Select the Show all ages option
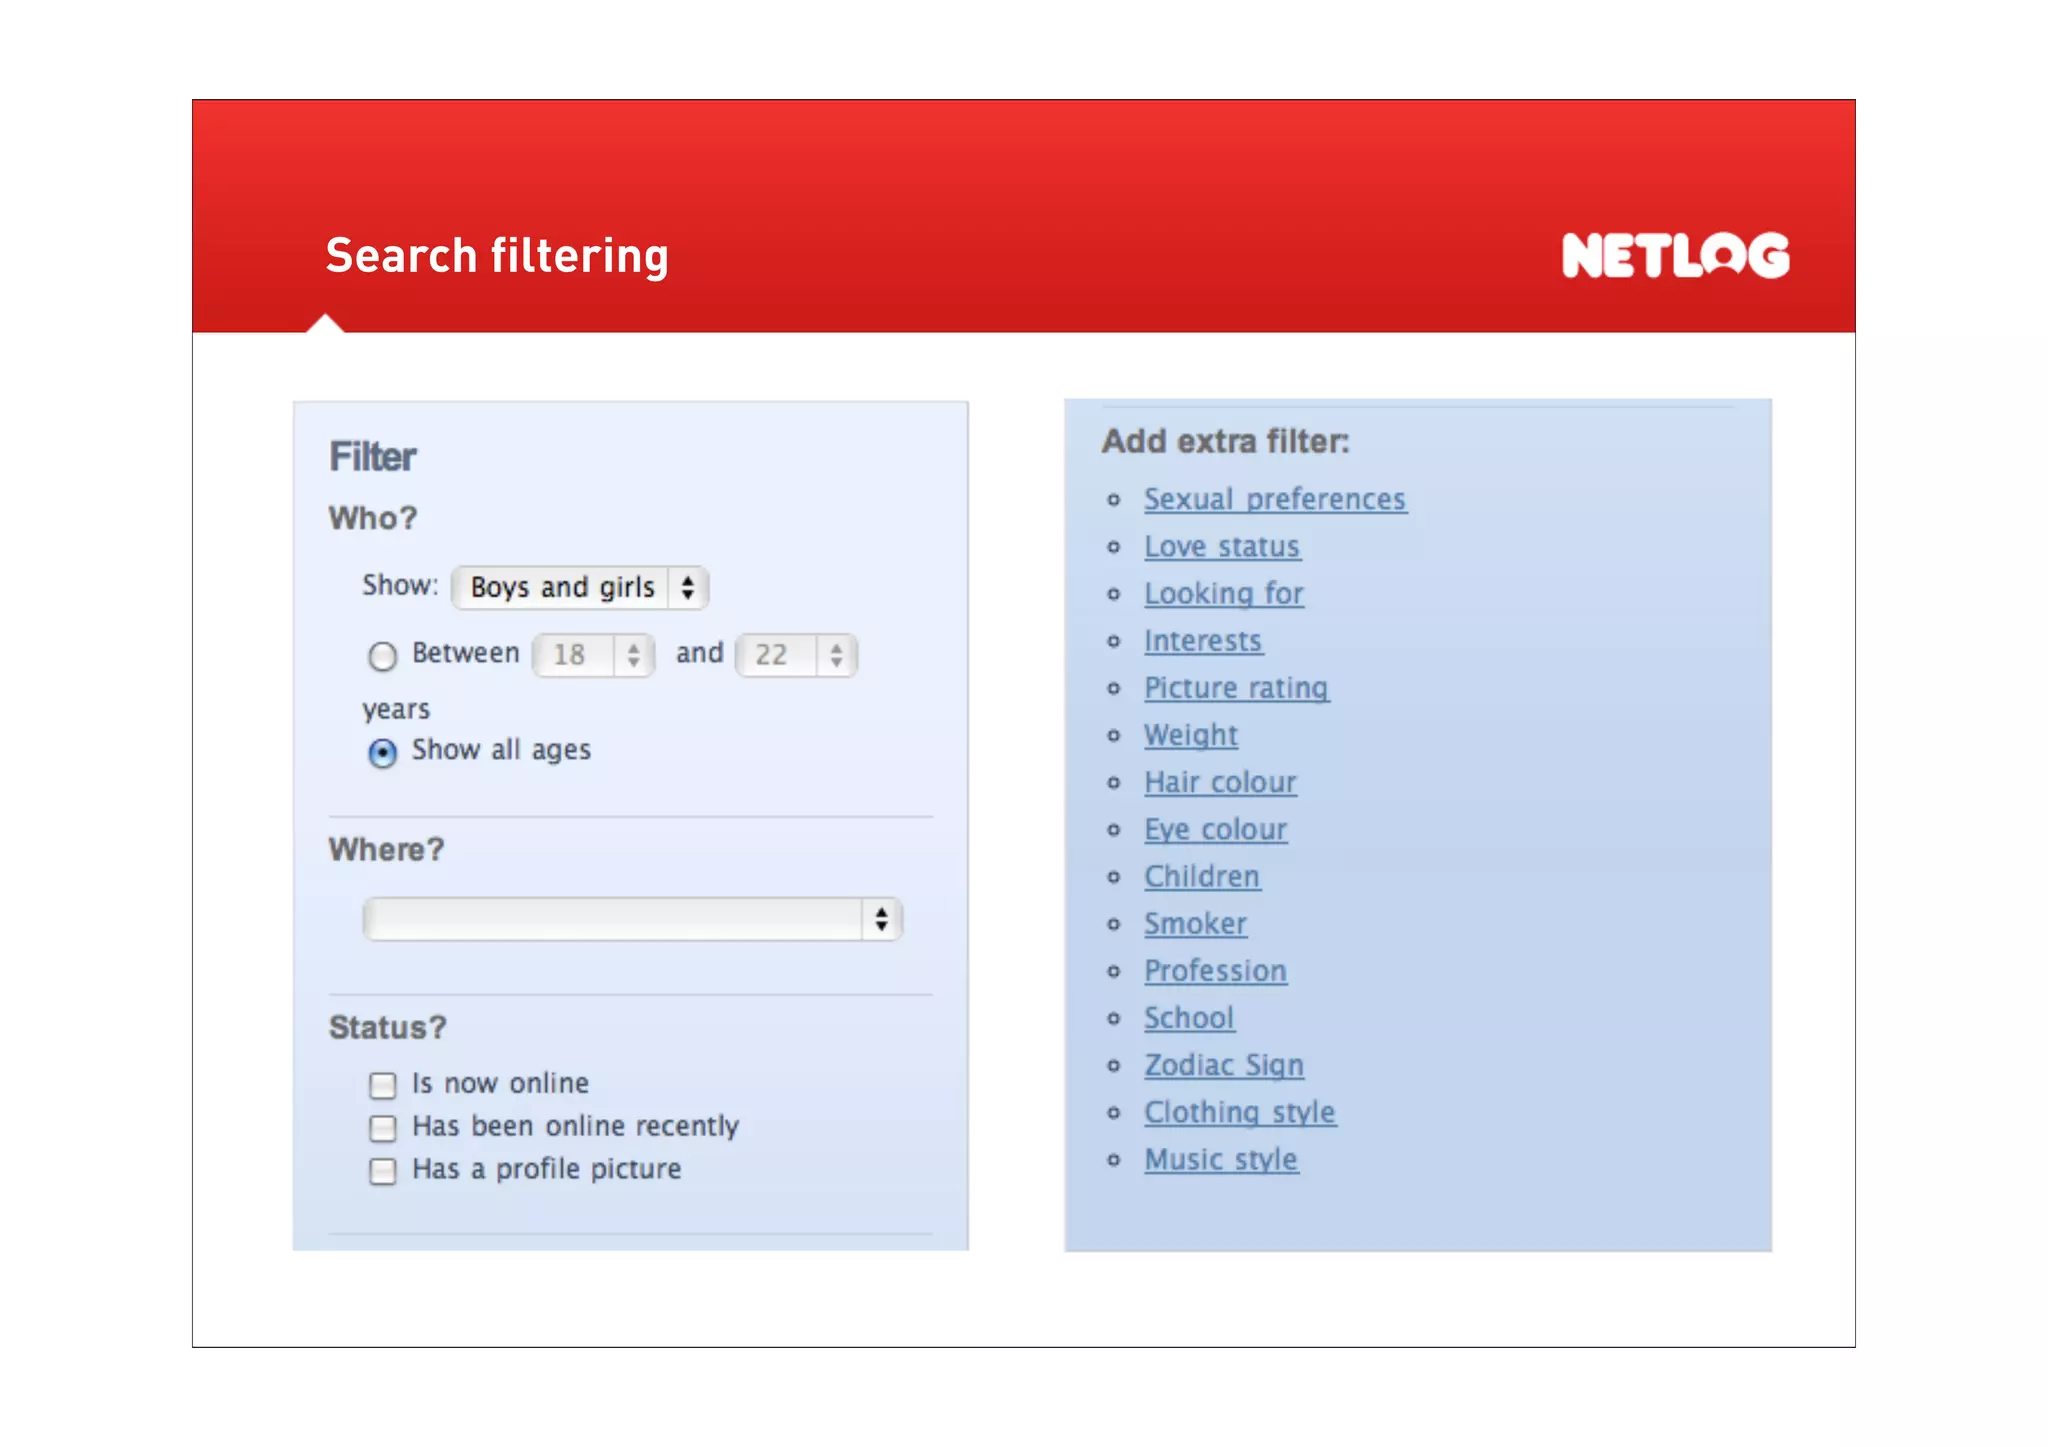Viewport: 2048px width, 1447px height. click(382, 752)
